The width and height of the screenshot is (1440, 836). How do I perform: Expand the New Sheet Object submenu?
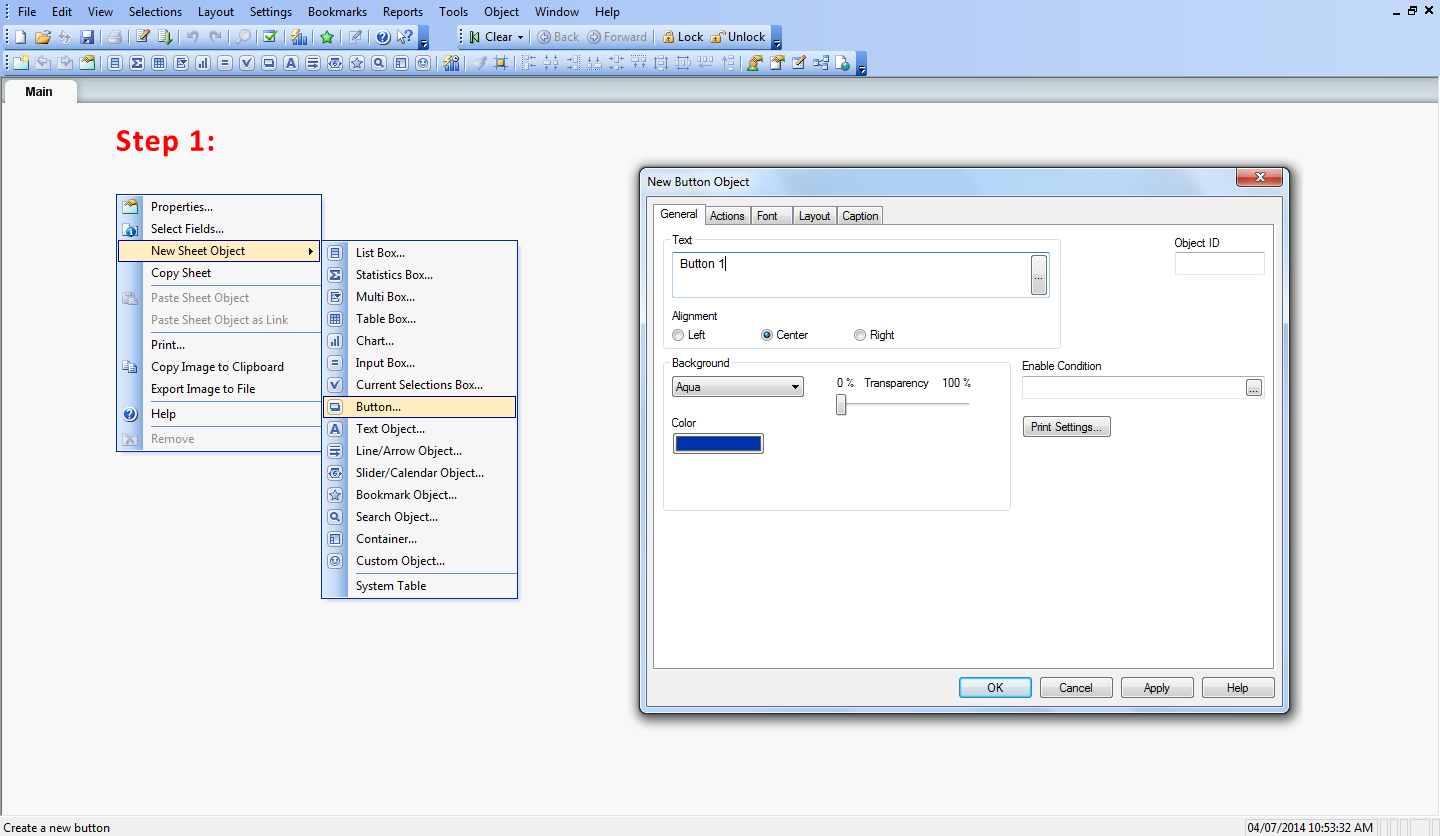pyautogui.click(x=218, y=251)
